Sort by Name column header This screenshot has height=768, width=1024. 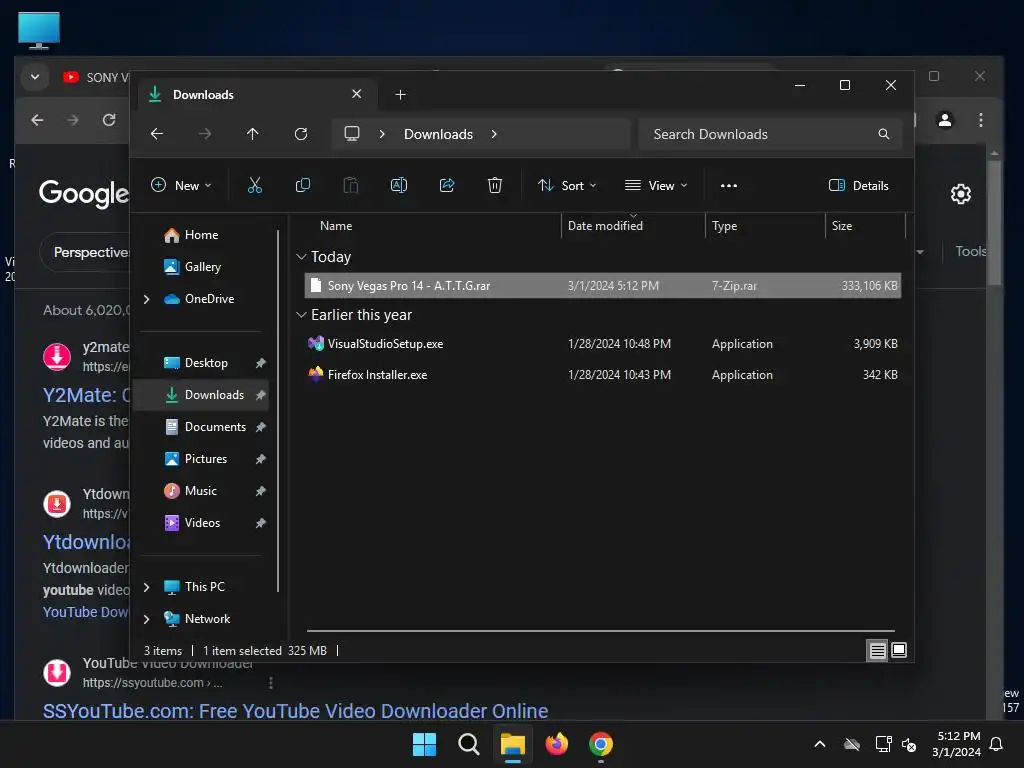click(x=336, y=226)
